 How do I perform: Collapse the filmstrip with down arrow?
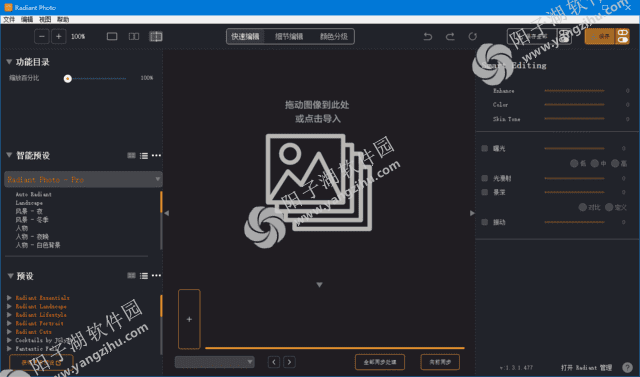coord(320,285)
